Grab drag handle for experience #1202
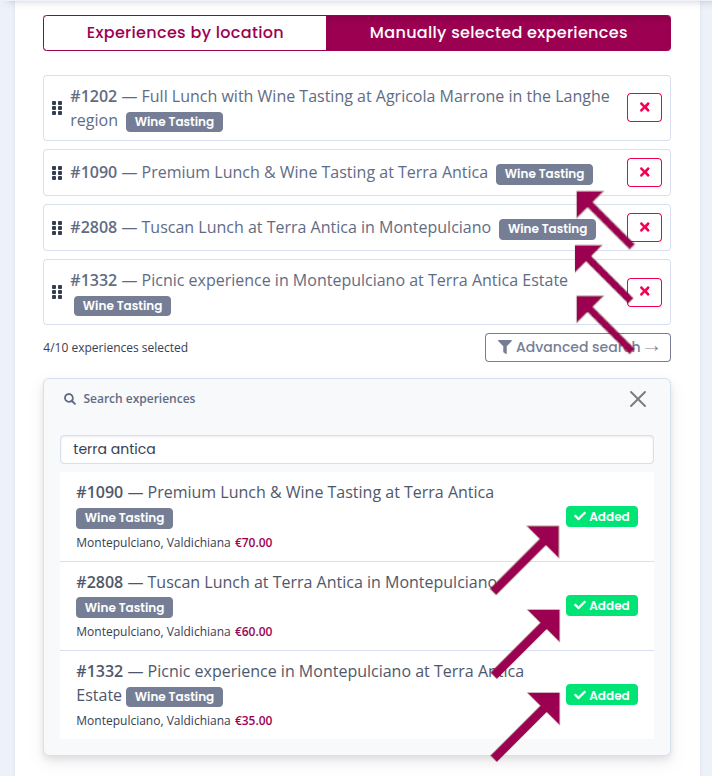Viewport: 712px width, 776px height. tap(57, 108)
